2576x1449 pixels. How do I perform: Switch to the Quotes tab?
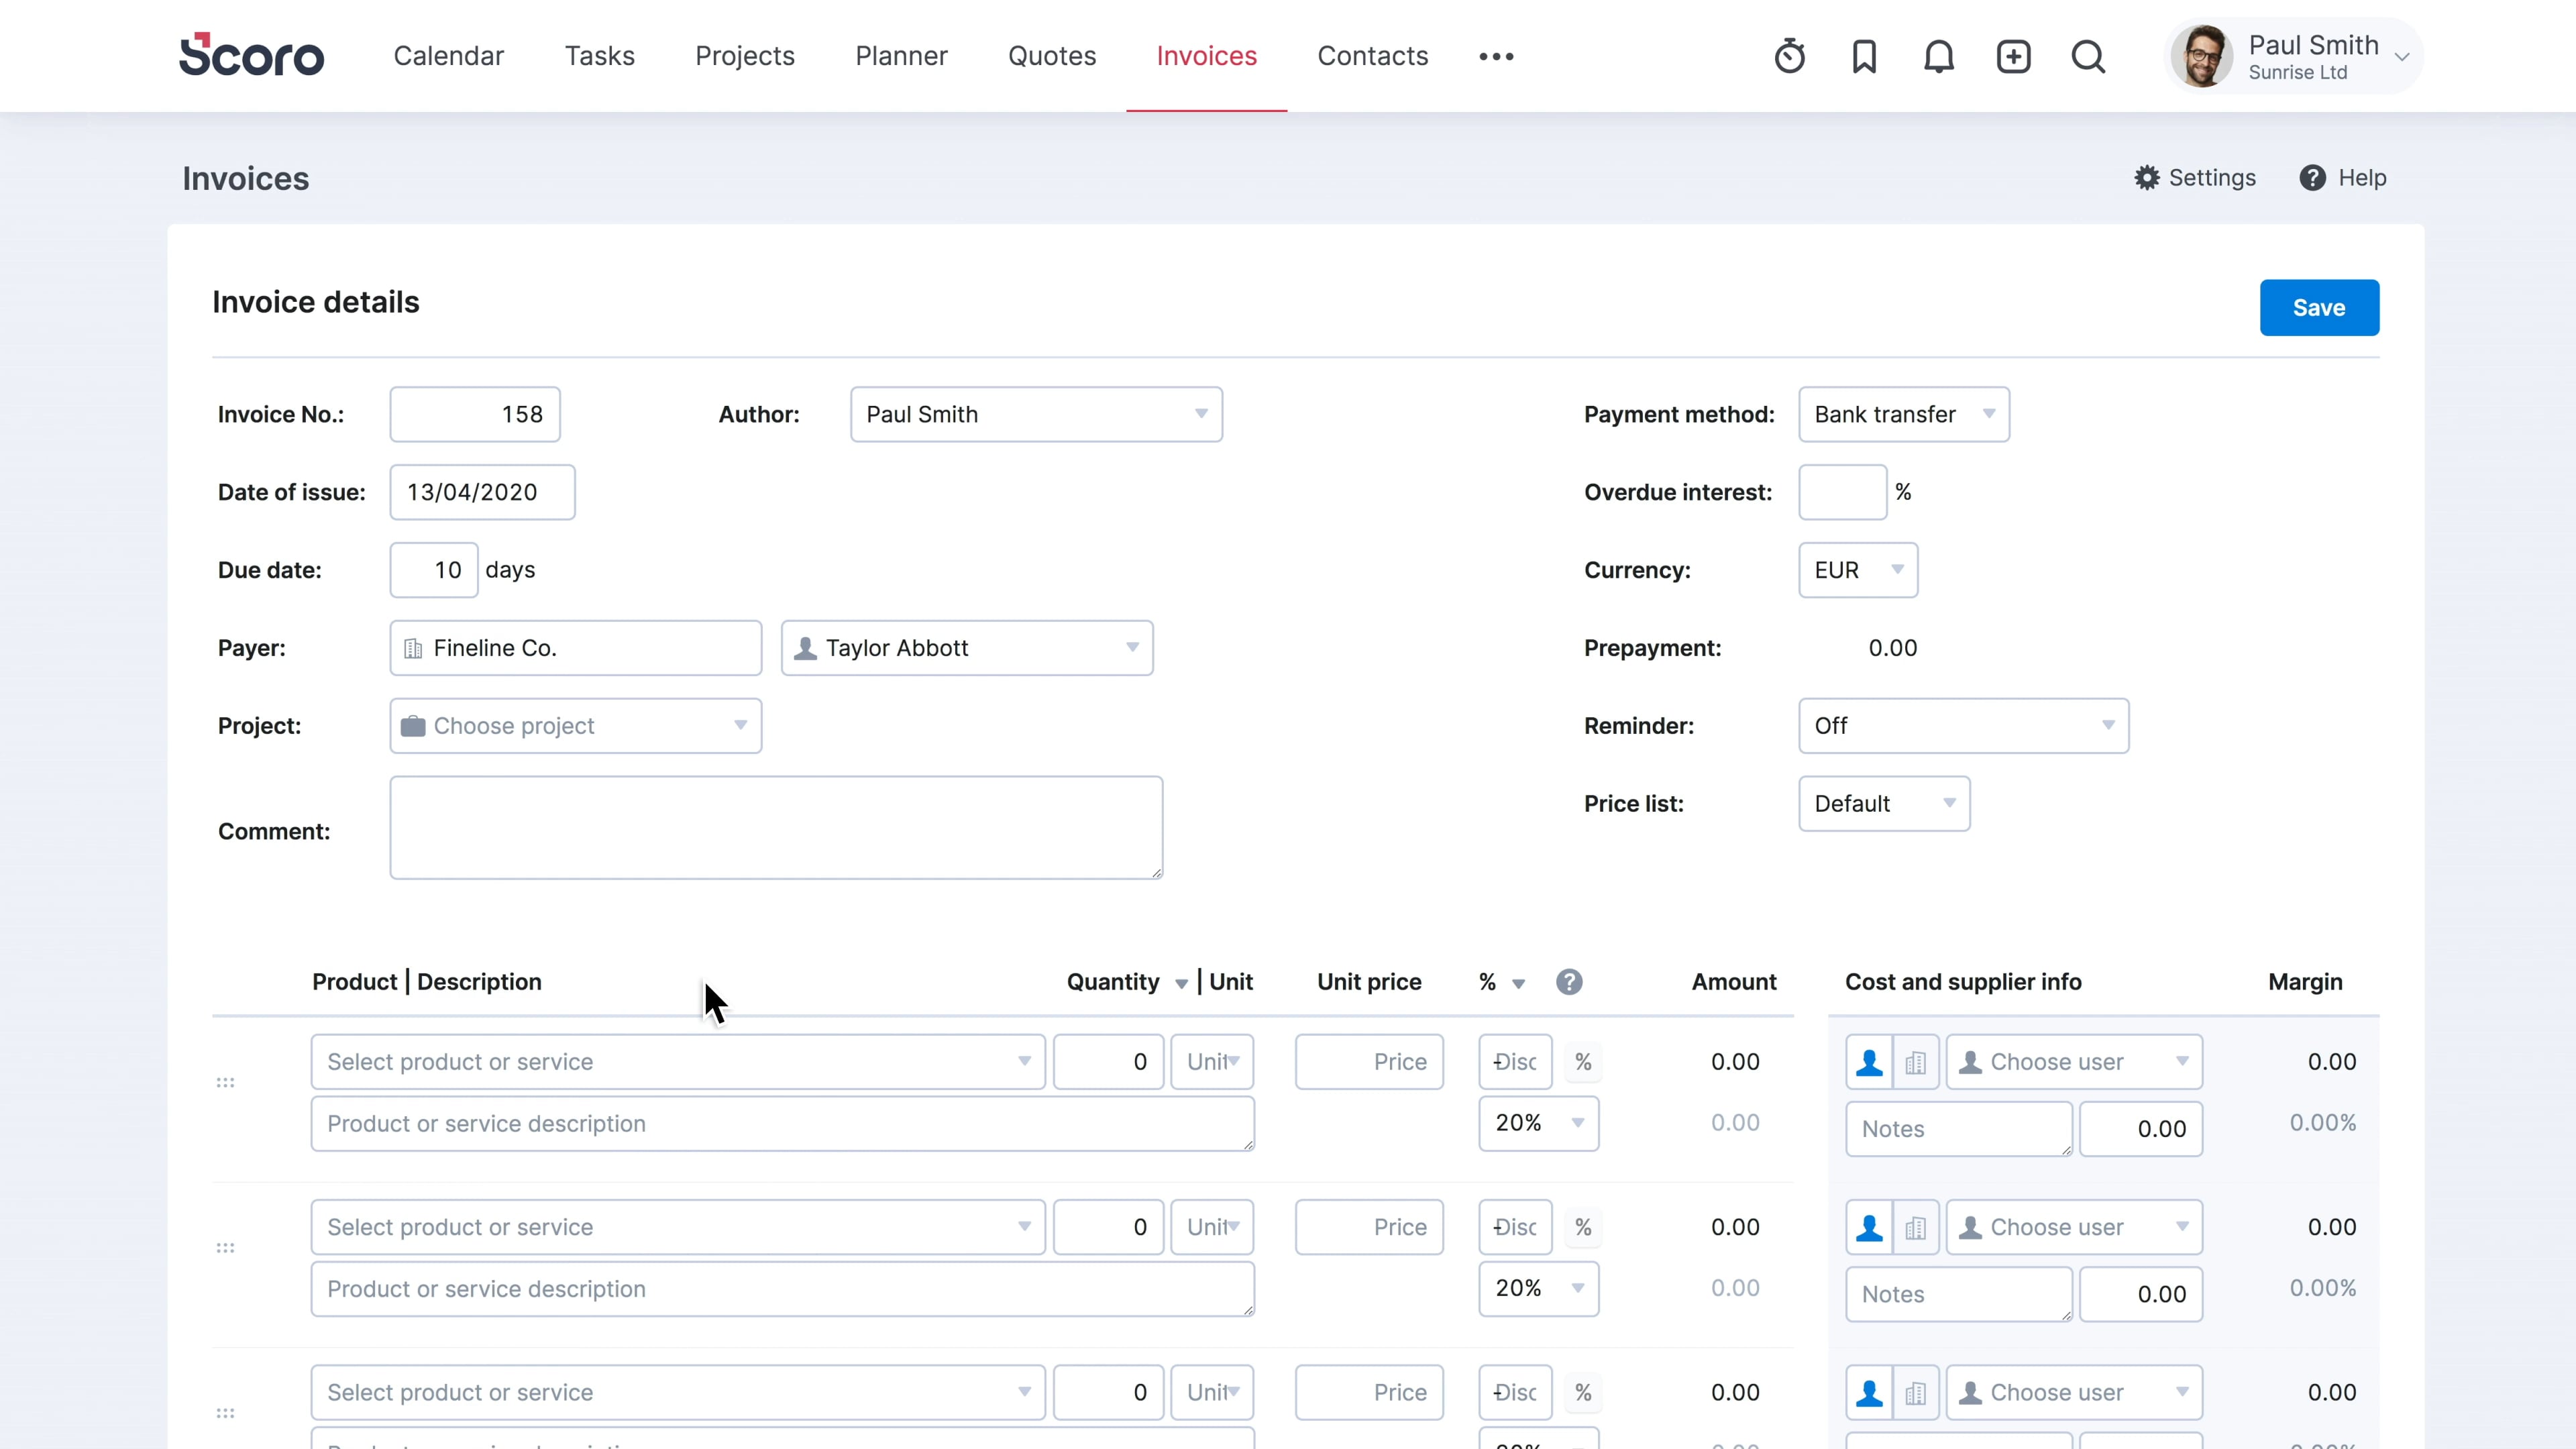tap(1051, 56)
